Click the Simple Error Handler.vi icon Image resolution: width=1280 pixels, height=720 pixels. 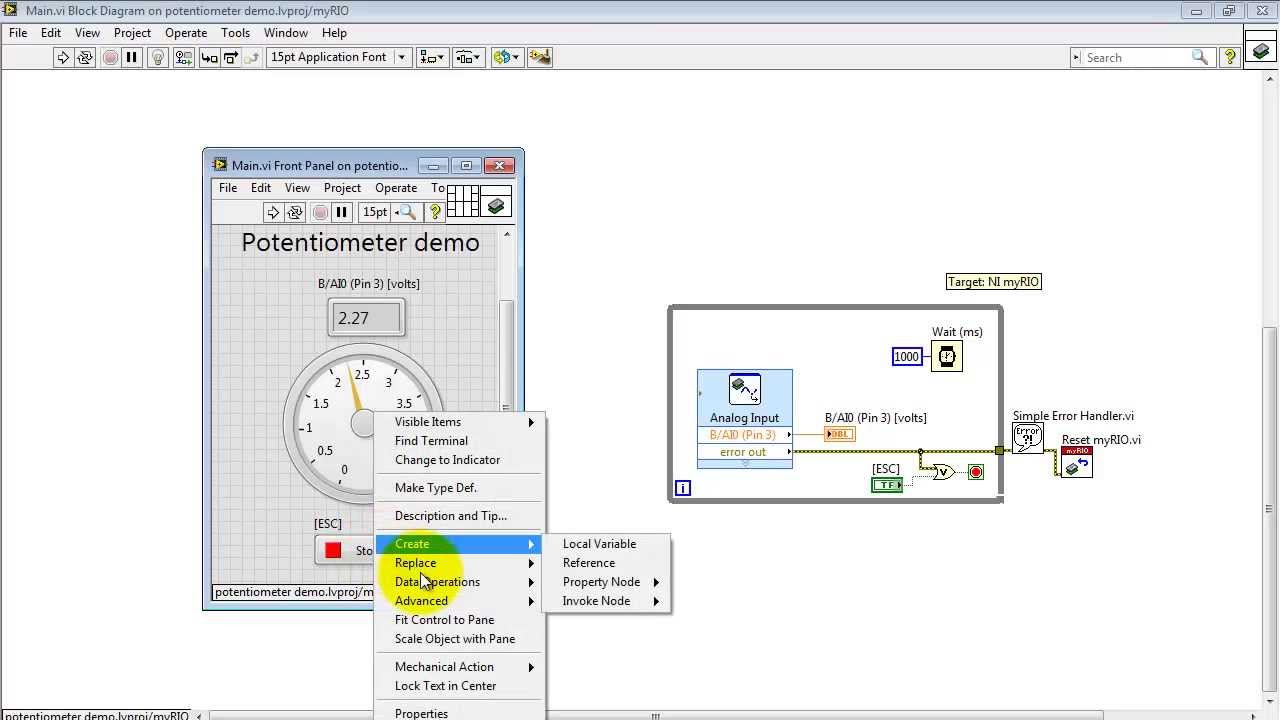pyautogui.click(x=1028, y=439)
